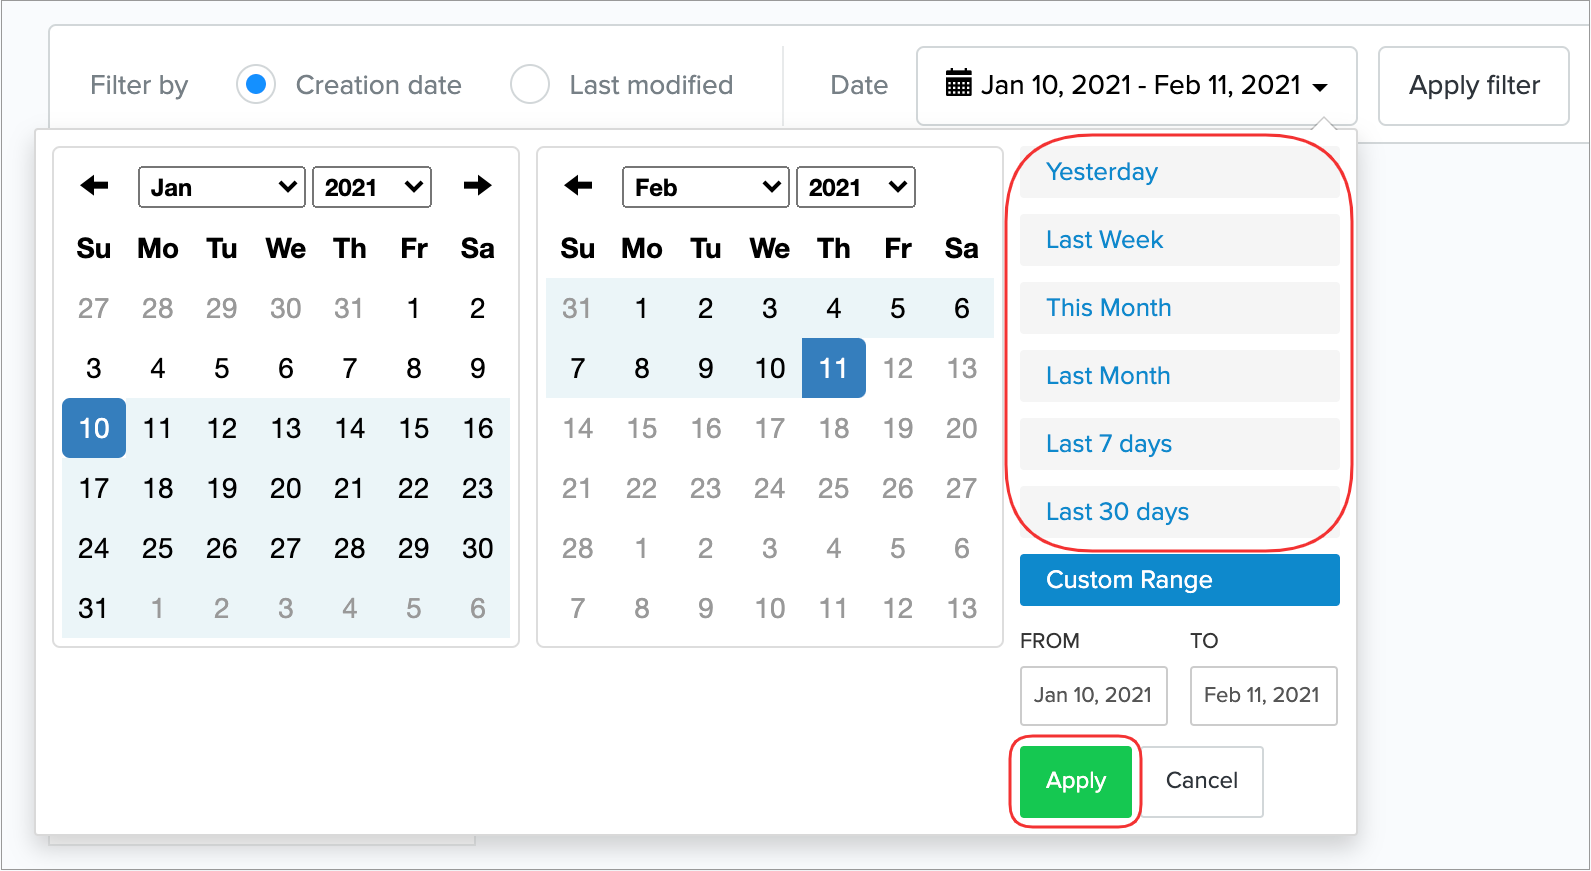
Task: Select the Custom Range option
Action: [1179, 580]
